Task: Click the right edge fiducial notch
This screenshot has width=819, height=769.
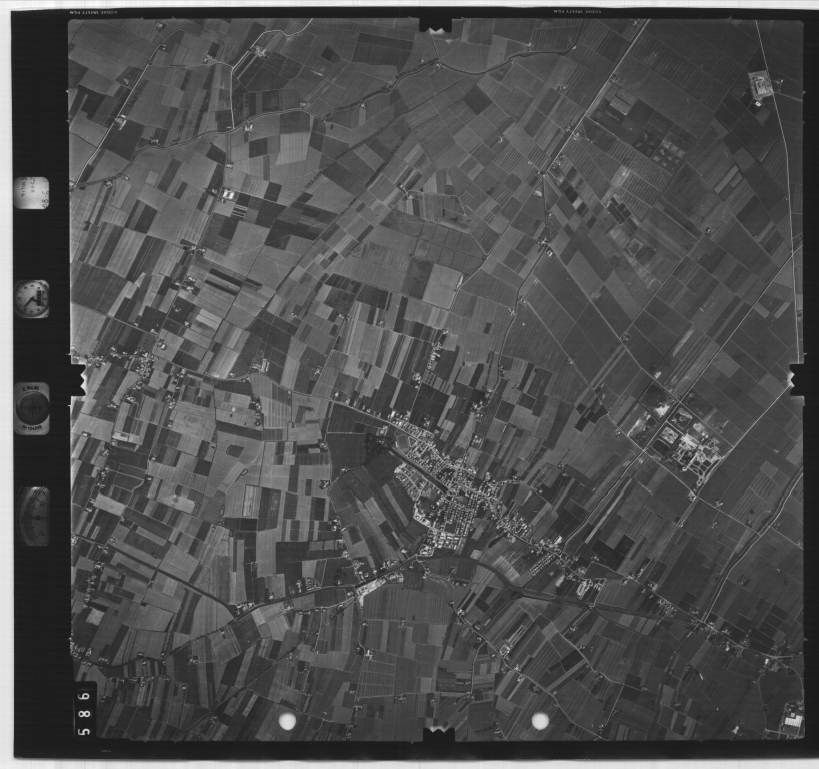Action: point(798,378)
